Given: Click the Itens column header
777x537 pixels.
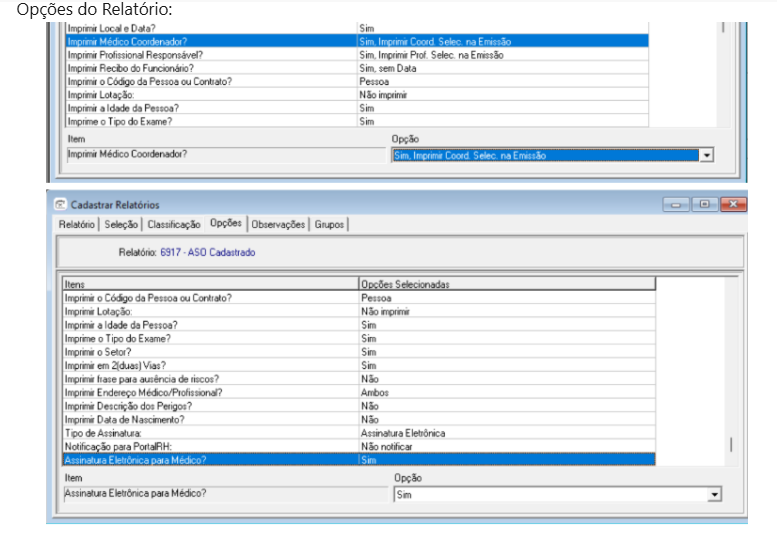Looking at the screenshot, I should [210, 285].
